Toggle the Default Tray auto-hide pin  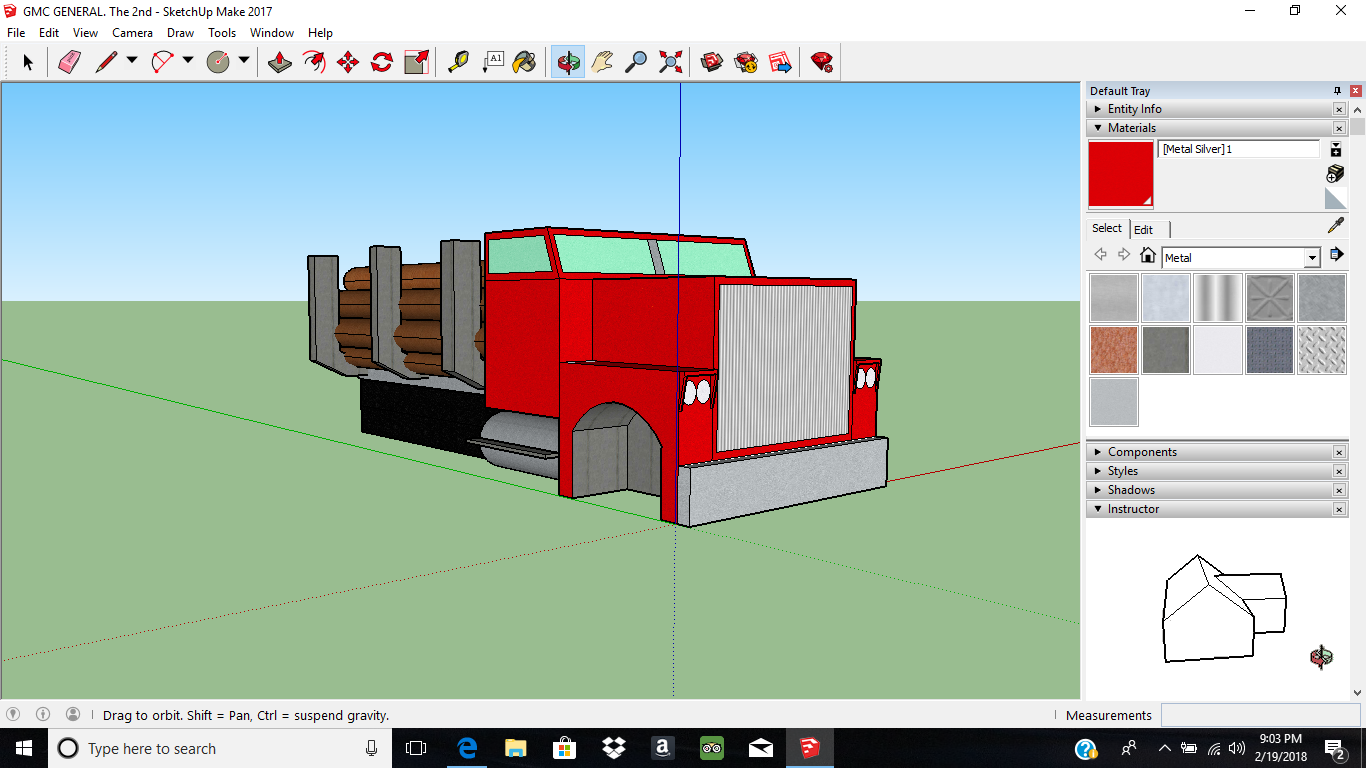(1337, 91)
